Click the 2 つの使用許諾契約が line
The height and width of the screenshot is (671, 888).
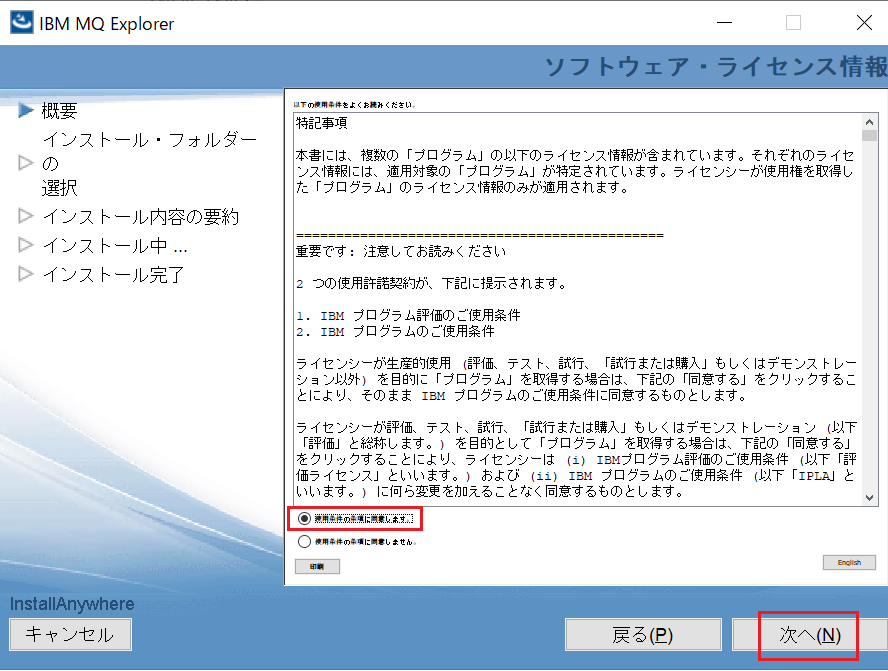[431, 283]
